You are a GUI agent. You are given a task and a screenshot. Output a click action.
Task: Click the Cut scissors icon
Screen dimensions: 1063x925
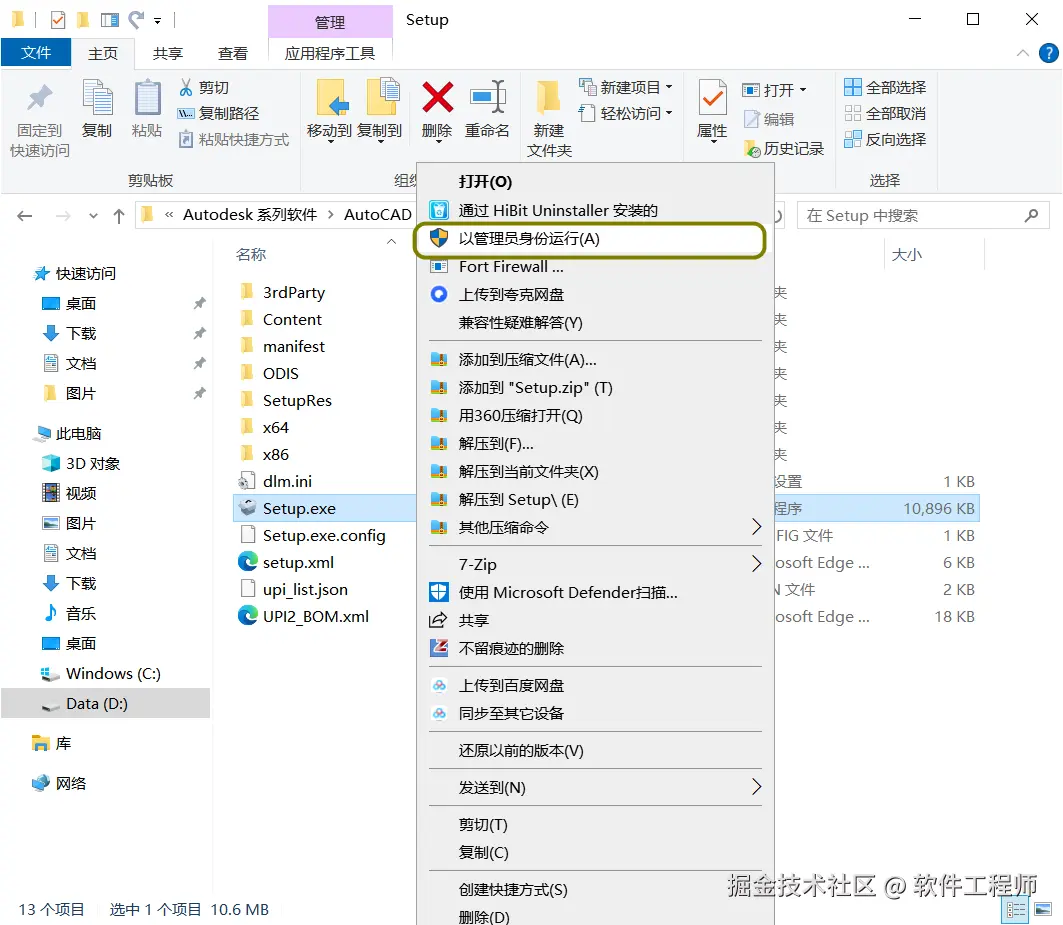[x=186, y=87]
